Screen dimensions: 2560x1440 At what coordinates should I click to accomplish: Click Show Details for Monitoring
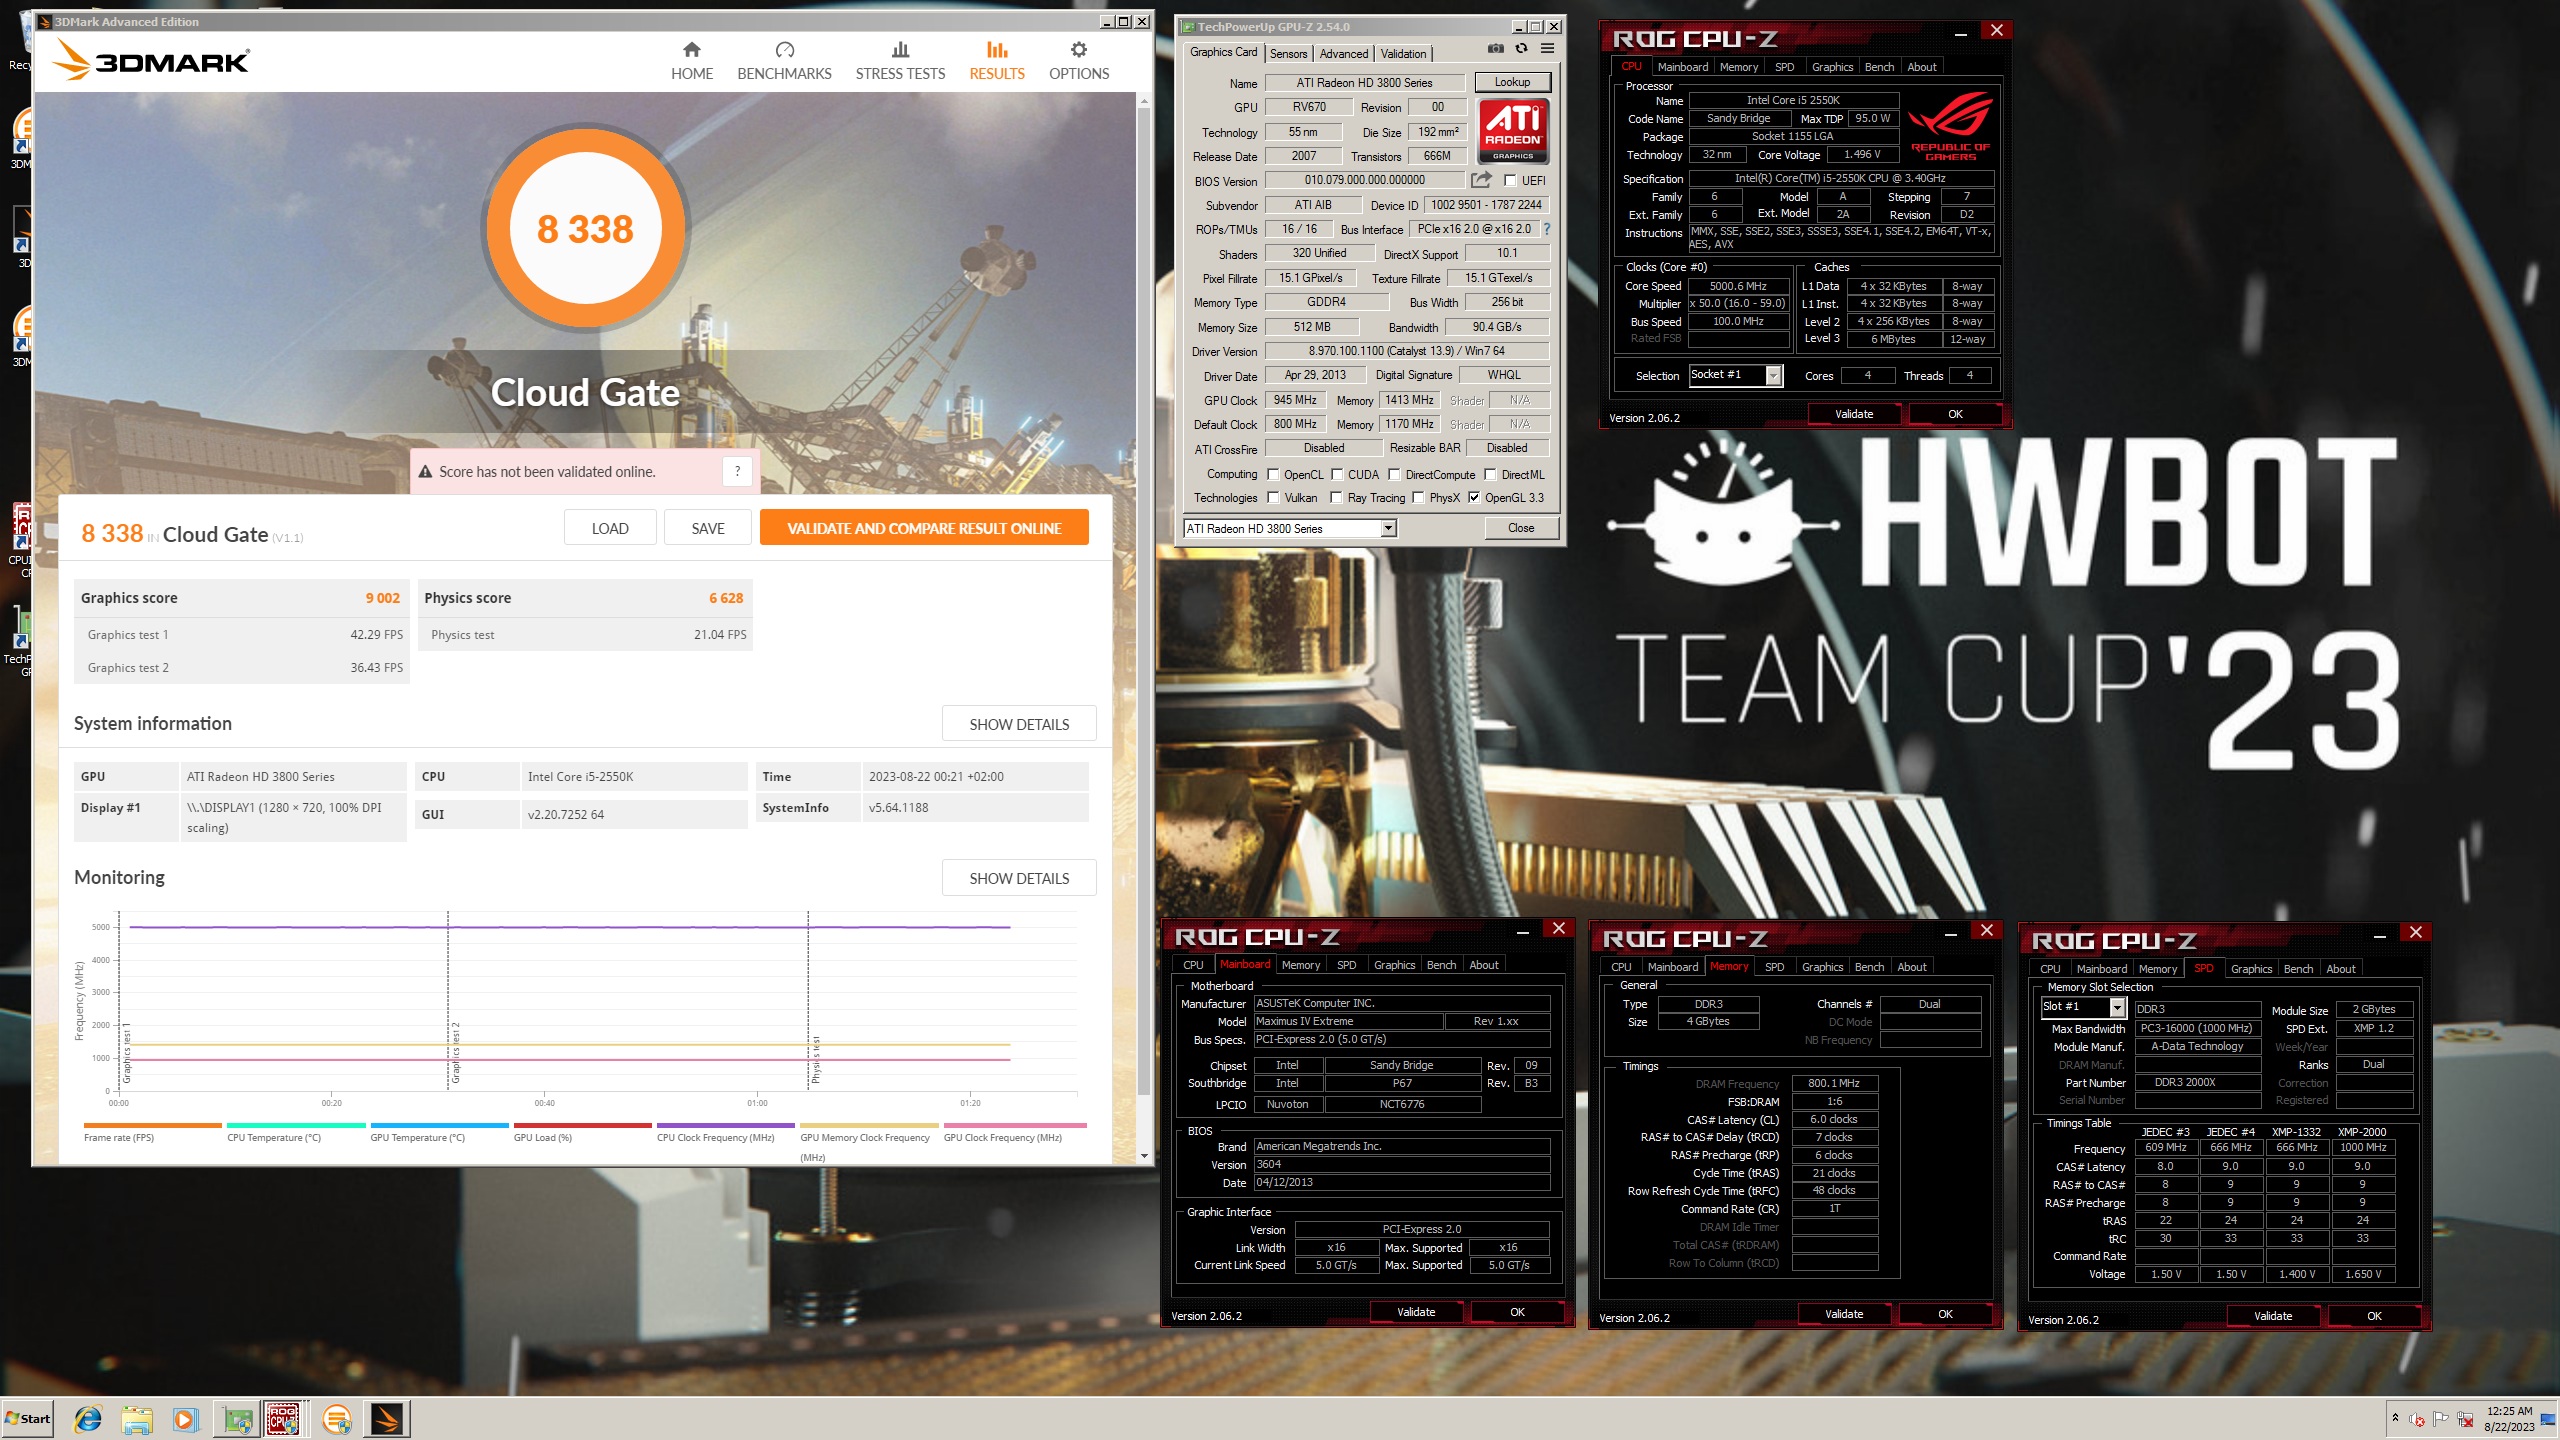pos(1019,878)
